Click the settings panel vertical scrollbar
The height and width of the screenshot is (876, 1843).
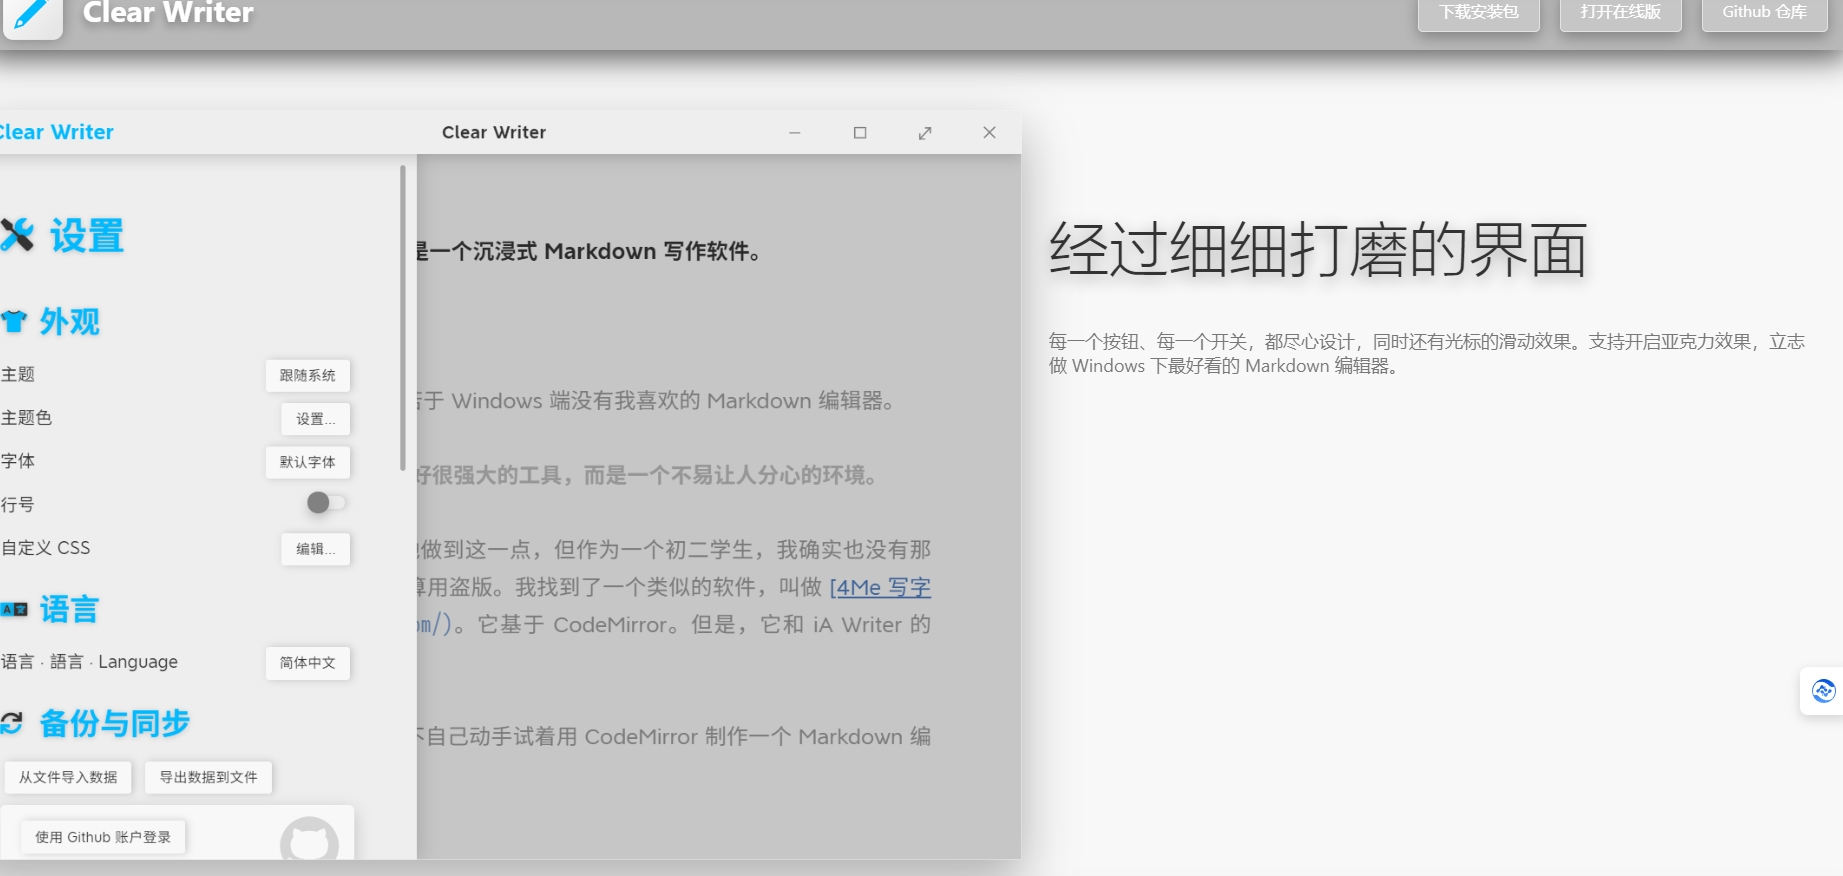click(x=403, y=318)
